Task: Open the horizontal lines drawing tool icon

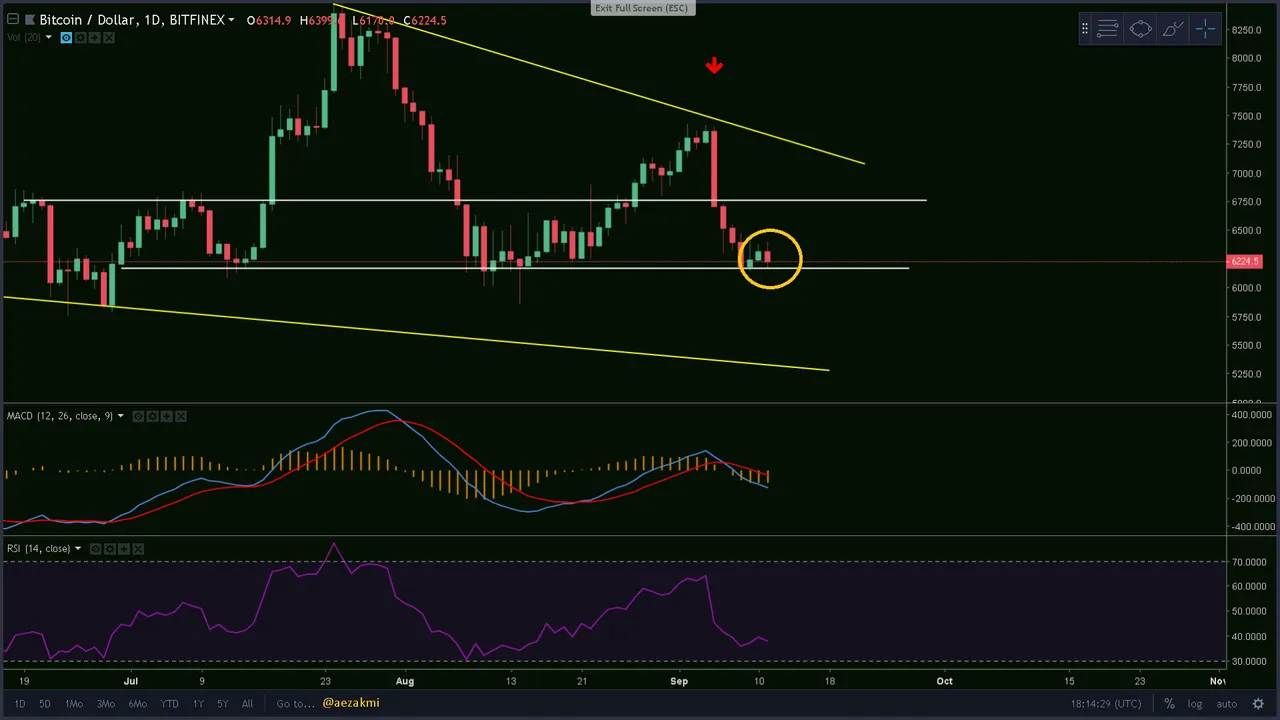Action: tap(1107, 29)
